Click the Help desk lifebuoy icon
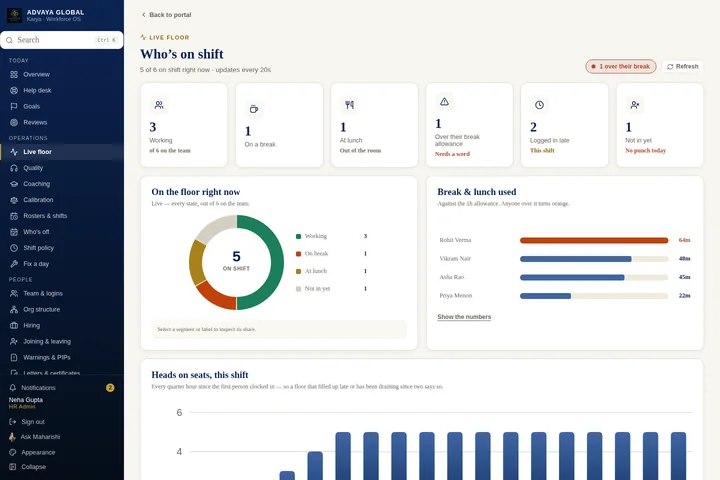This screenshot has height=480, width=720. (14, 90)
